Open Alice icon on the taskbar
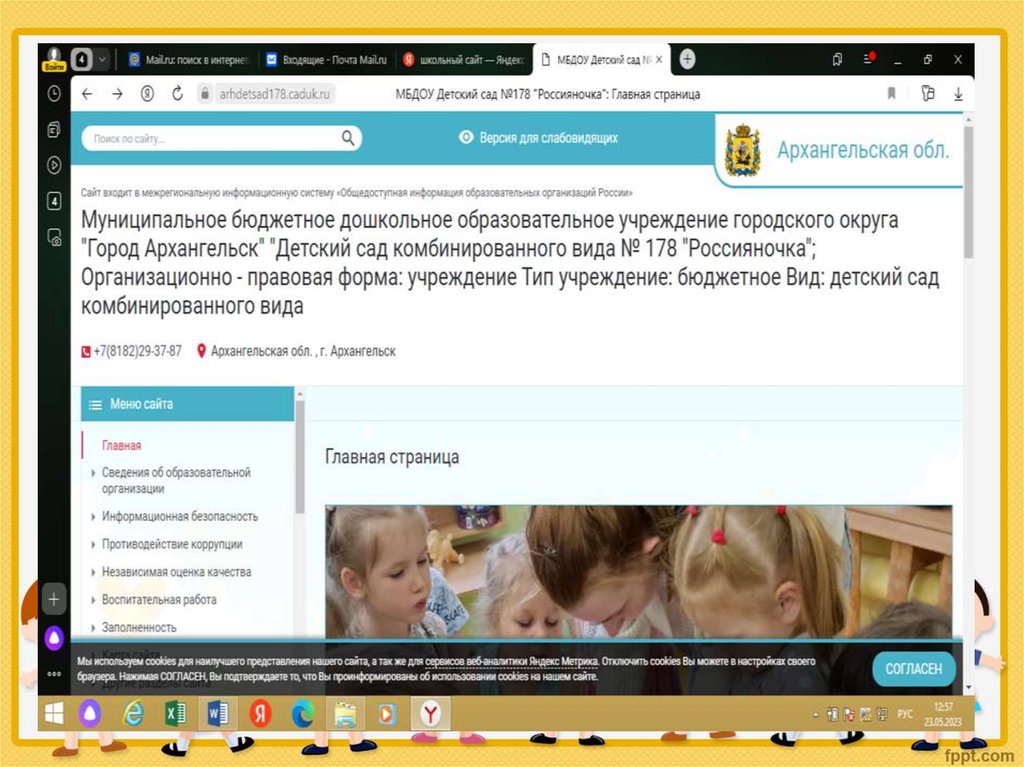 [x=90, y=714]
